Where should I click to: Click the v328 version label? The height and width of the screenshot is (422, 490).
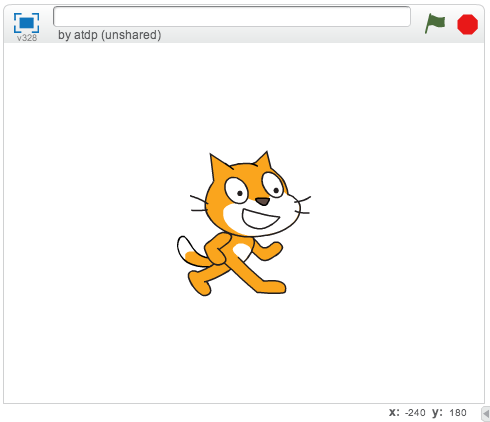pyautogui.click(x=27, y=38)
